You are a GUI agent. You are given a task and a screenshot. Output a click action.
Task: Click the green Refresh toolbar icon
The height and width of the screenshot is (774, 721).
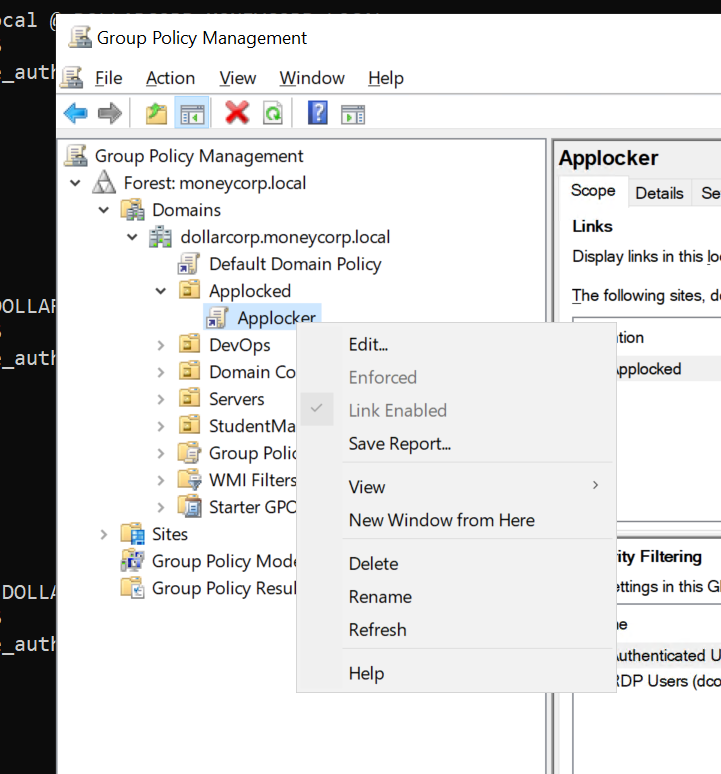pyautogui.click(x=273, y=114)
